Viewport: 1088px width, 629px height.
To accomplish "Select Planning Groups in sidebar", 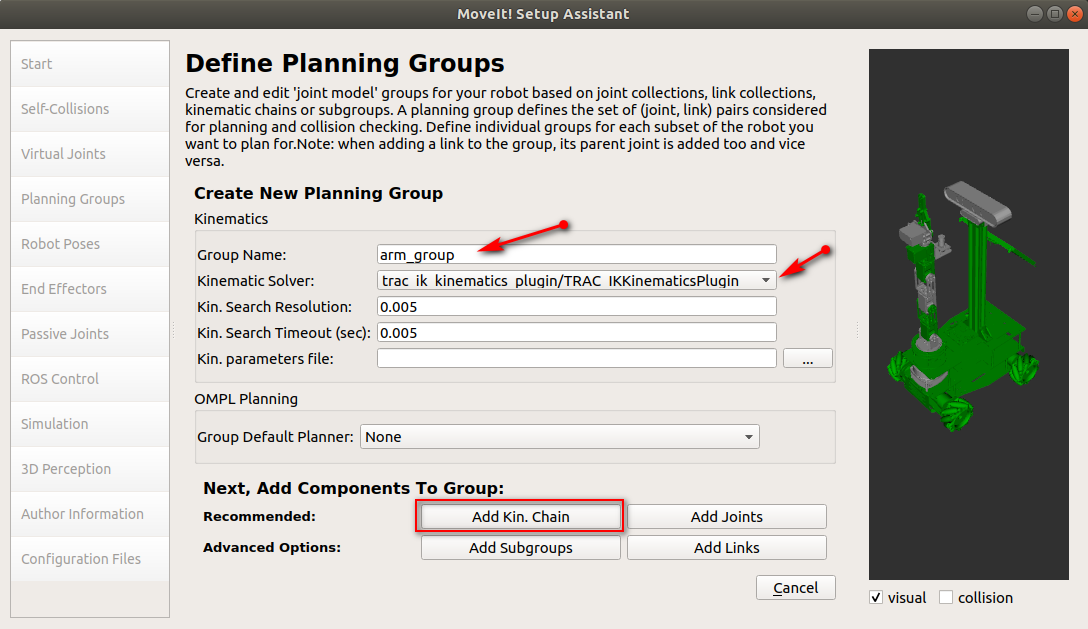I will coord(90,199).
